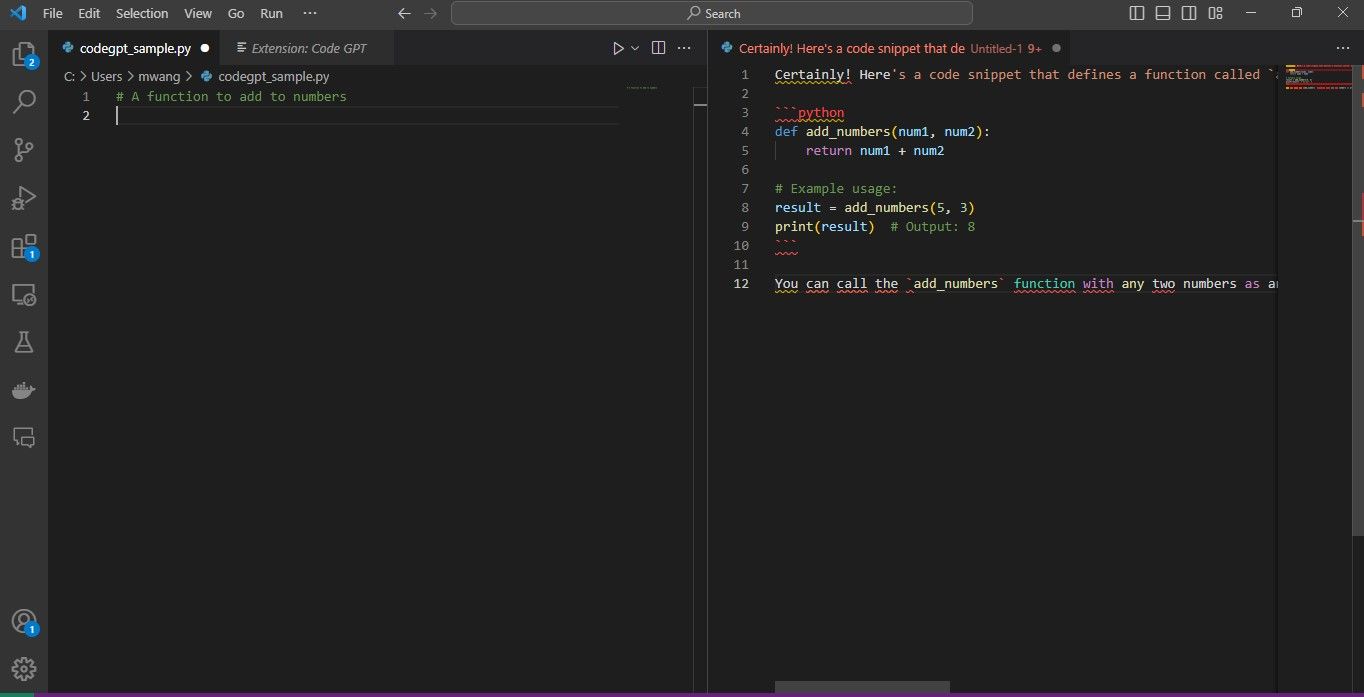Open the Source Control view
Viewport: 1364px width, 697px height.
pyautogui.click(x=24, y=150)
